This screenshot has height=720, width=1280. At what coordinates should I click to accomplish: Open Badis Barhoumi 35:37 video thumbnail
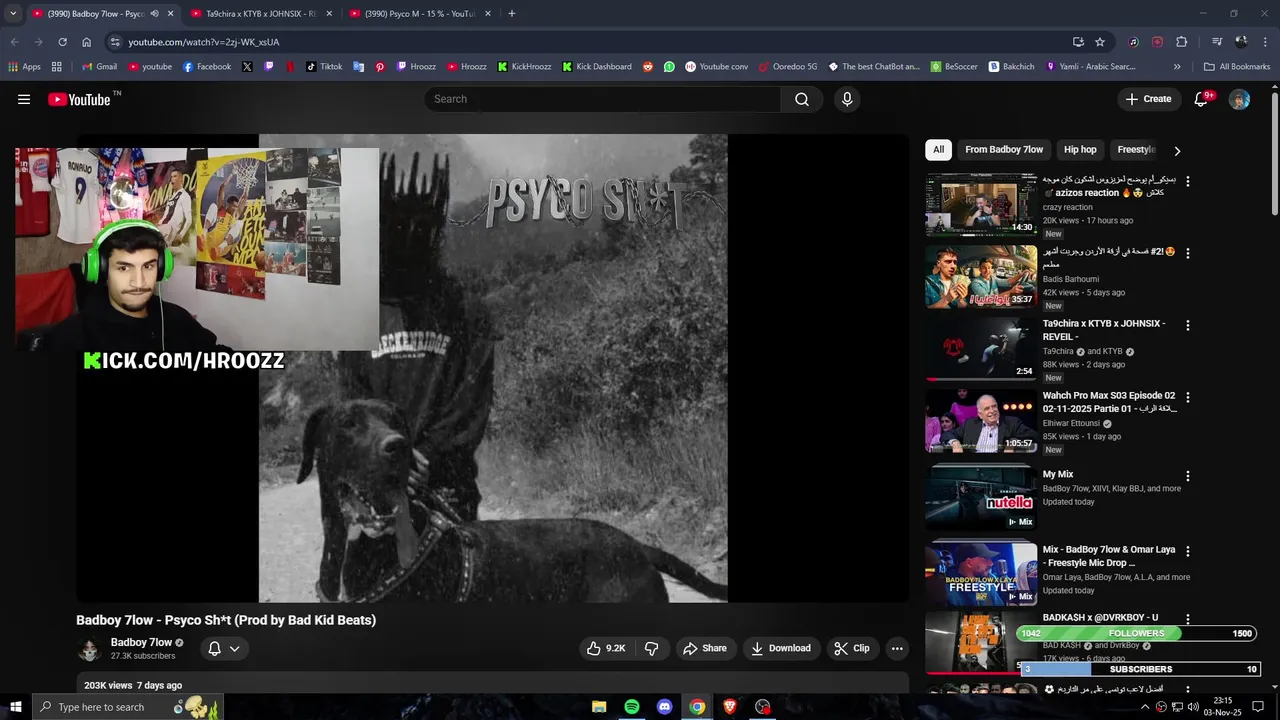tap(982, 277)
